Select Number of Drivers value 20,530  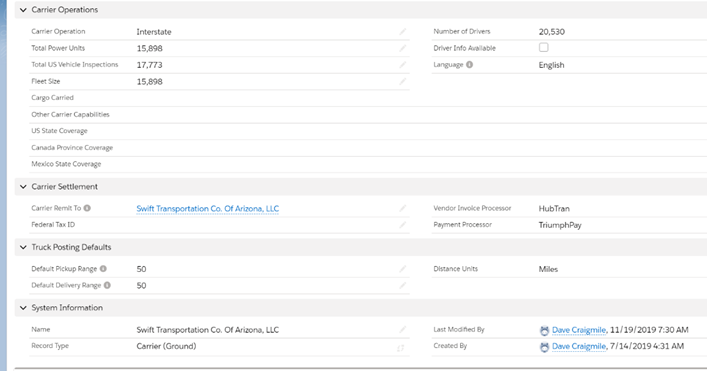click(x=551, y=32)
